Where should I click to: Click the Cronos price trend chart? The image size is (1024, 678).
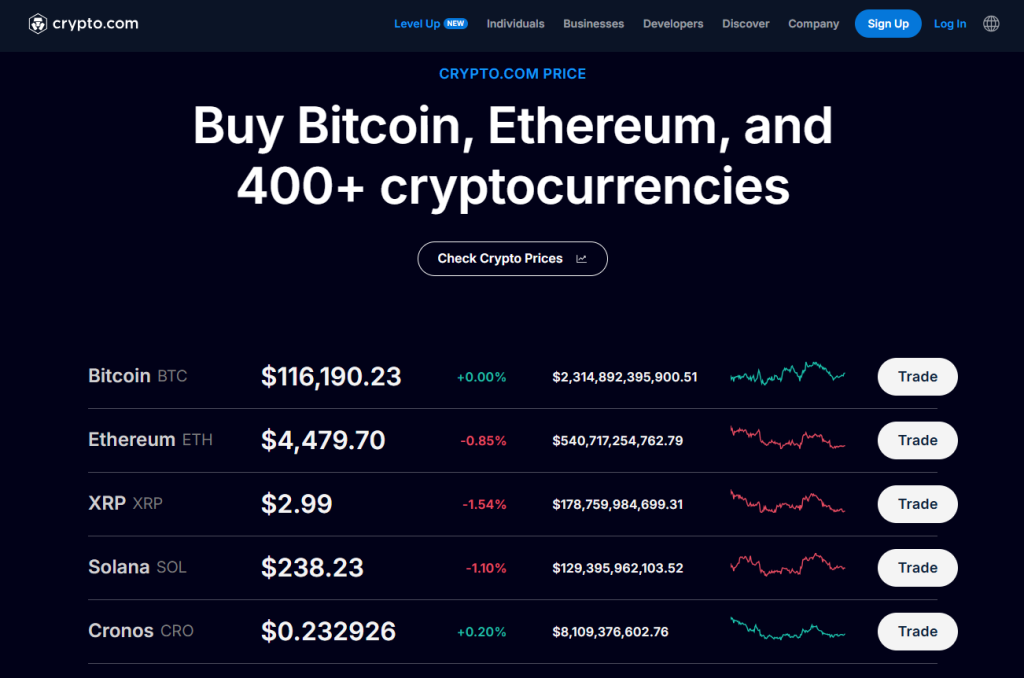point(788,629)
